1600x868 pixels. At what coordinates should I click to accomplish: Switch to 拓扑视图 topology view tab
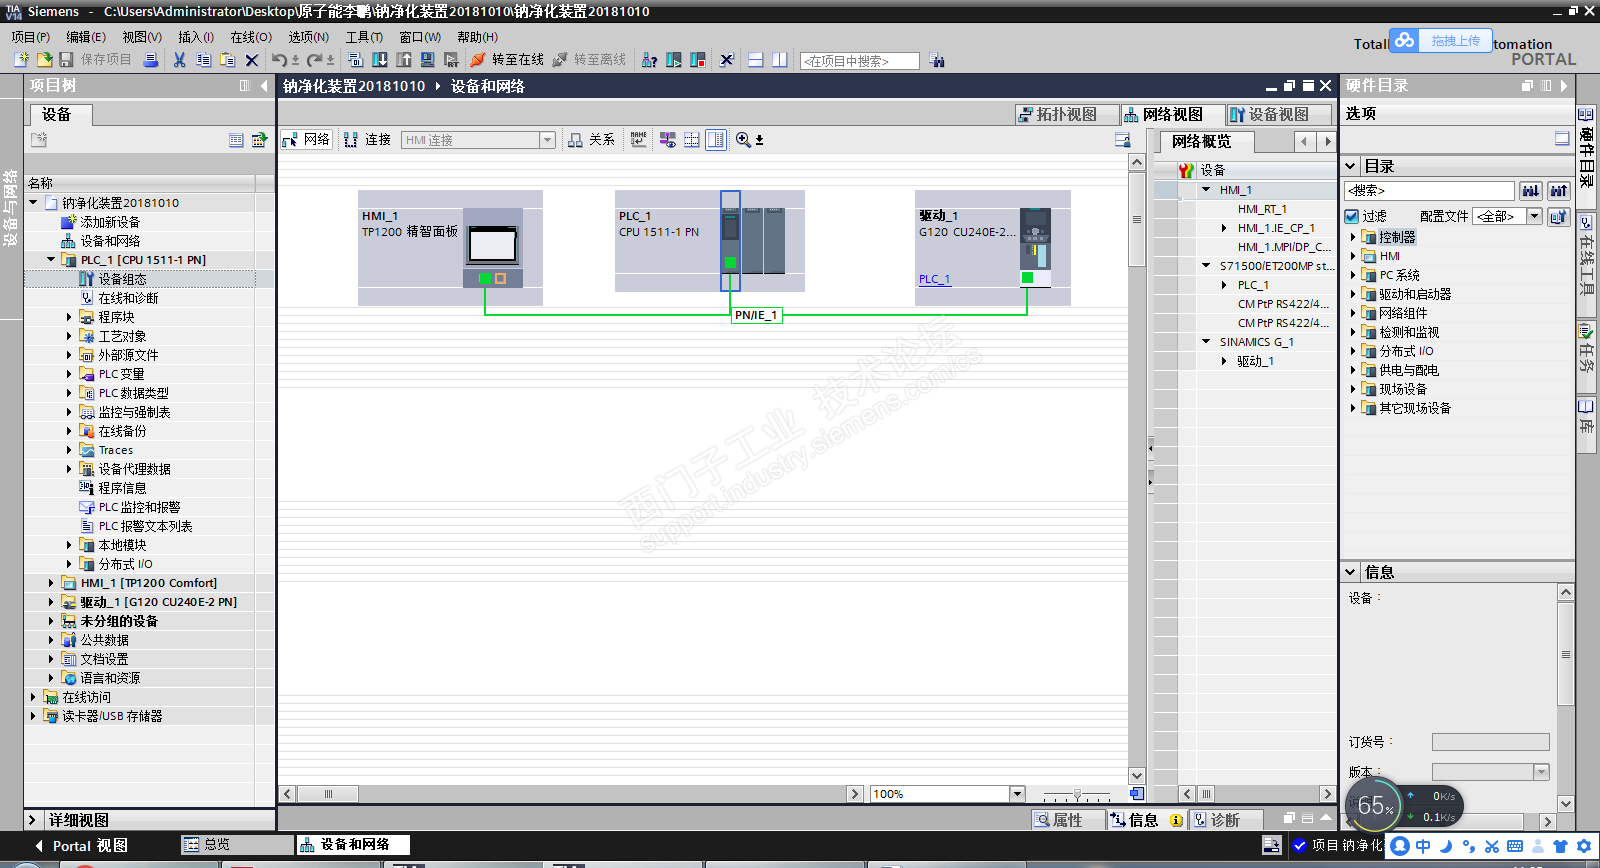tap(1066, 114)
